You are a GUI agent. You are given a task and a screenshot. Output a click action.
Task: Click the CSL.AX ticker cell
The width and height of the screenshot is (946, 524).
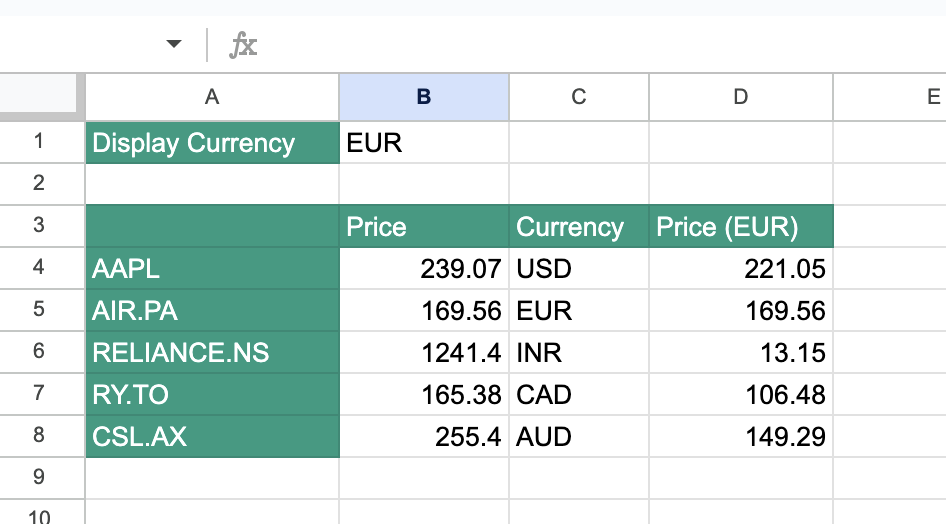[212, 436]
